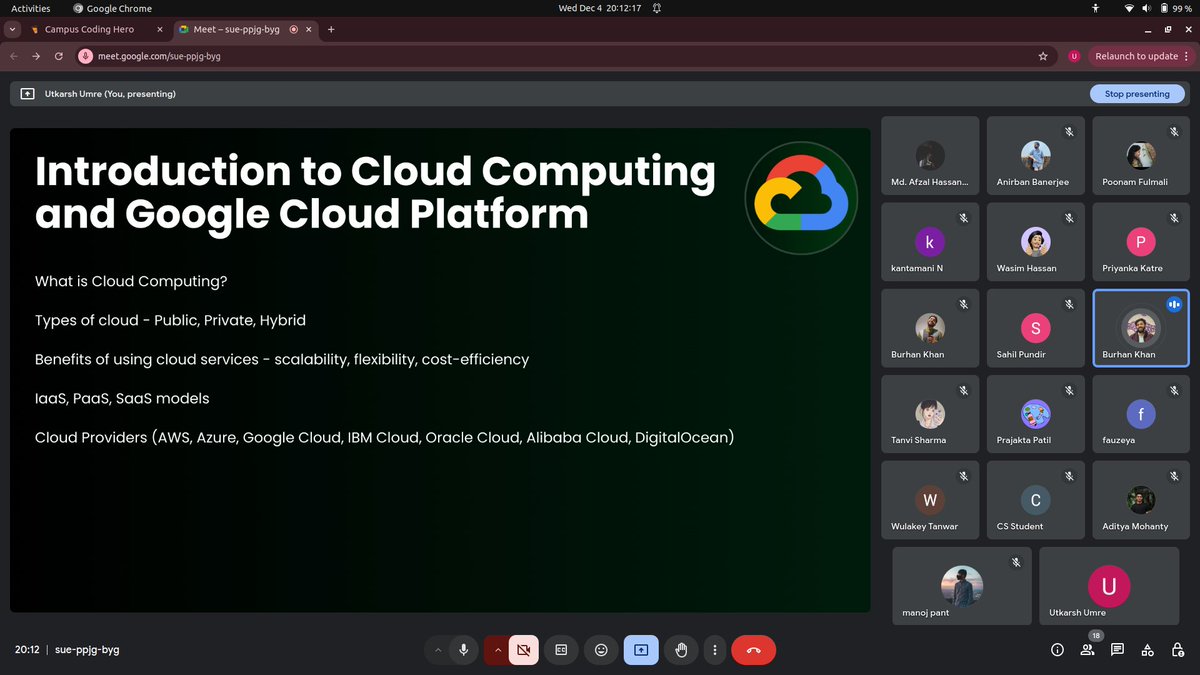Click the Stop presenting button
Screen dimensions: 1200x675
point(1137,94)
